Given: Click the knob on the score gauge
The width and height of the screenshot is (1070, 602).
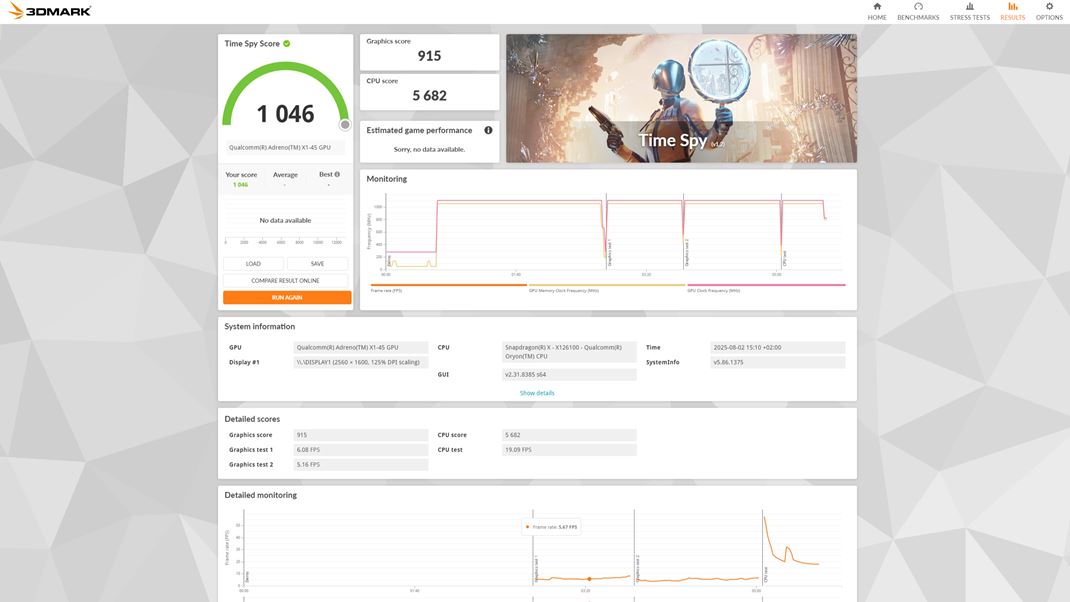Looking at the screenshot, I should (x=345, y=125).
